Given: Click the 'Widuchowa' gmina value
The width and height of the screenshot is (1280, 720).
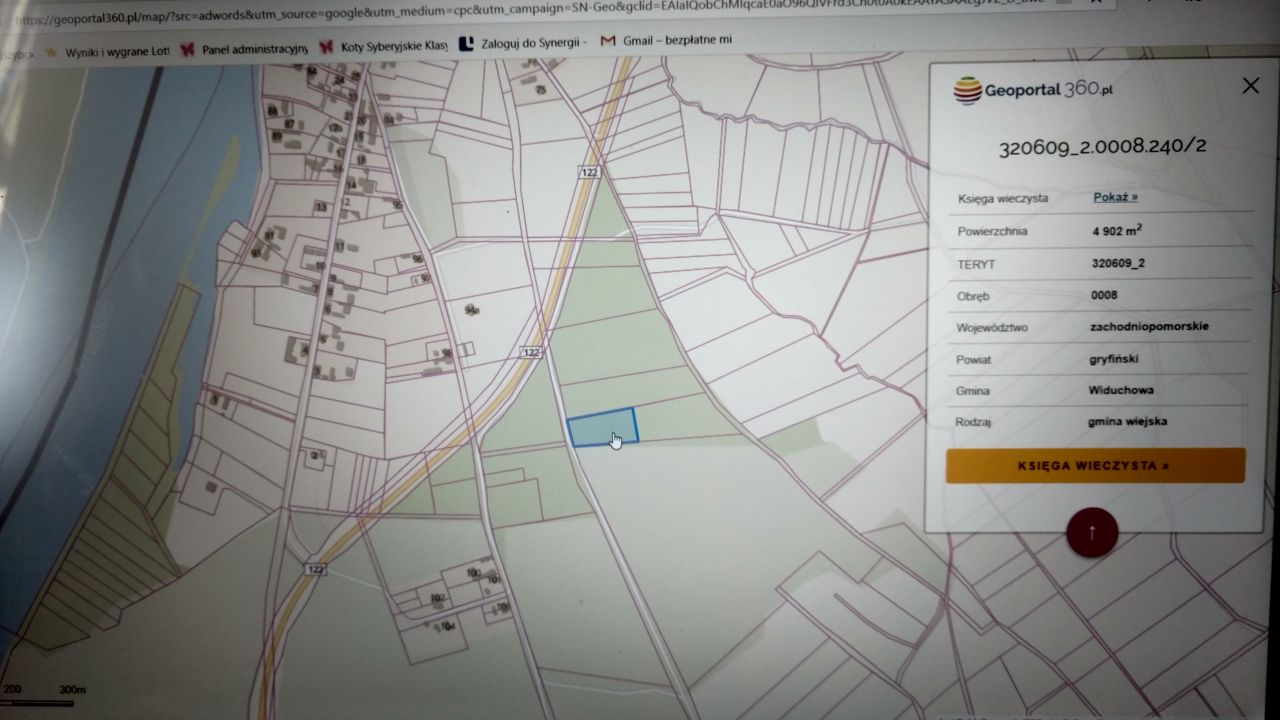Looking at the screenshot, I should 1120,390.
